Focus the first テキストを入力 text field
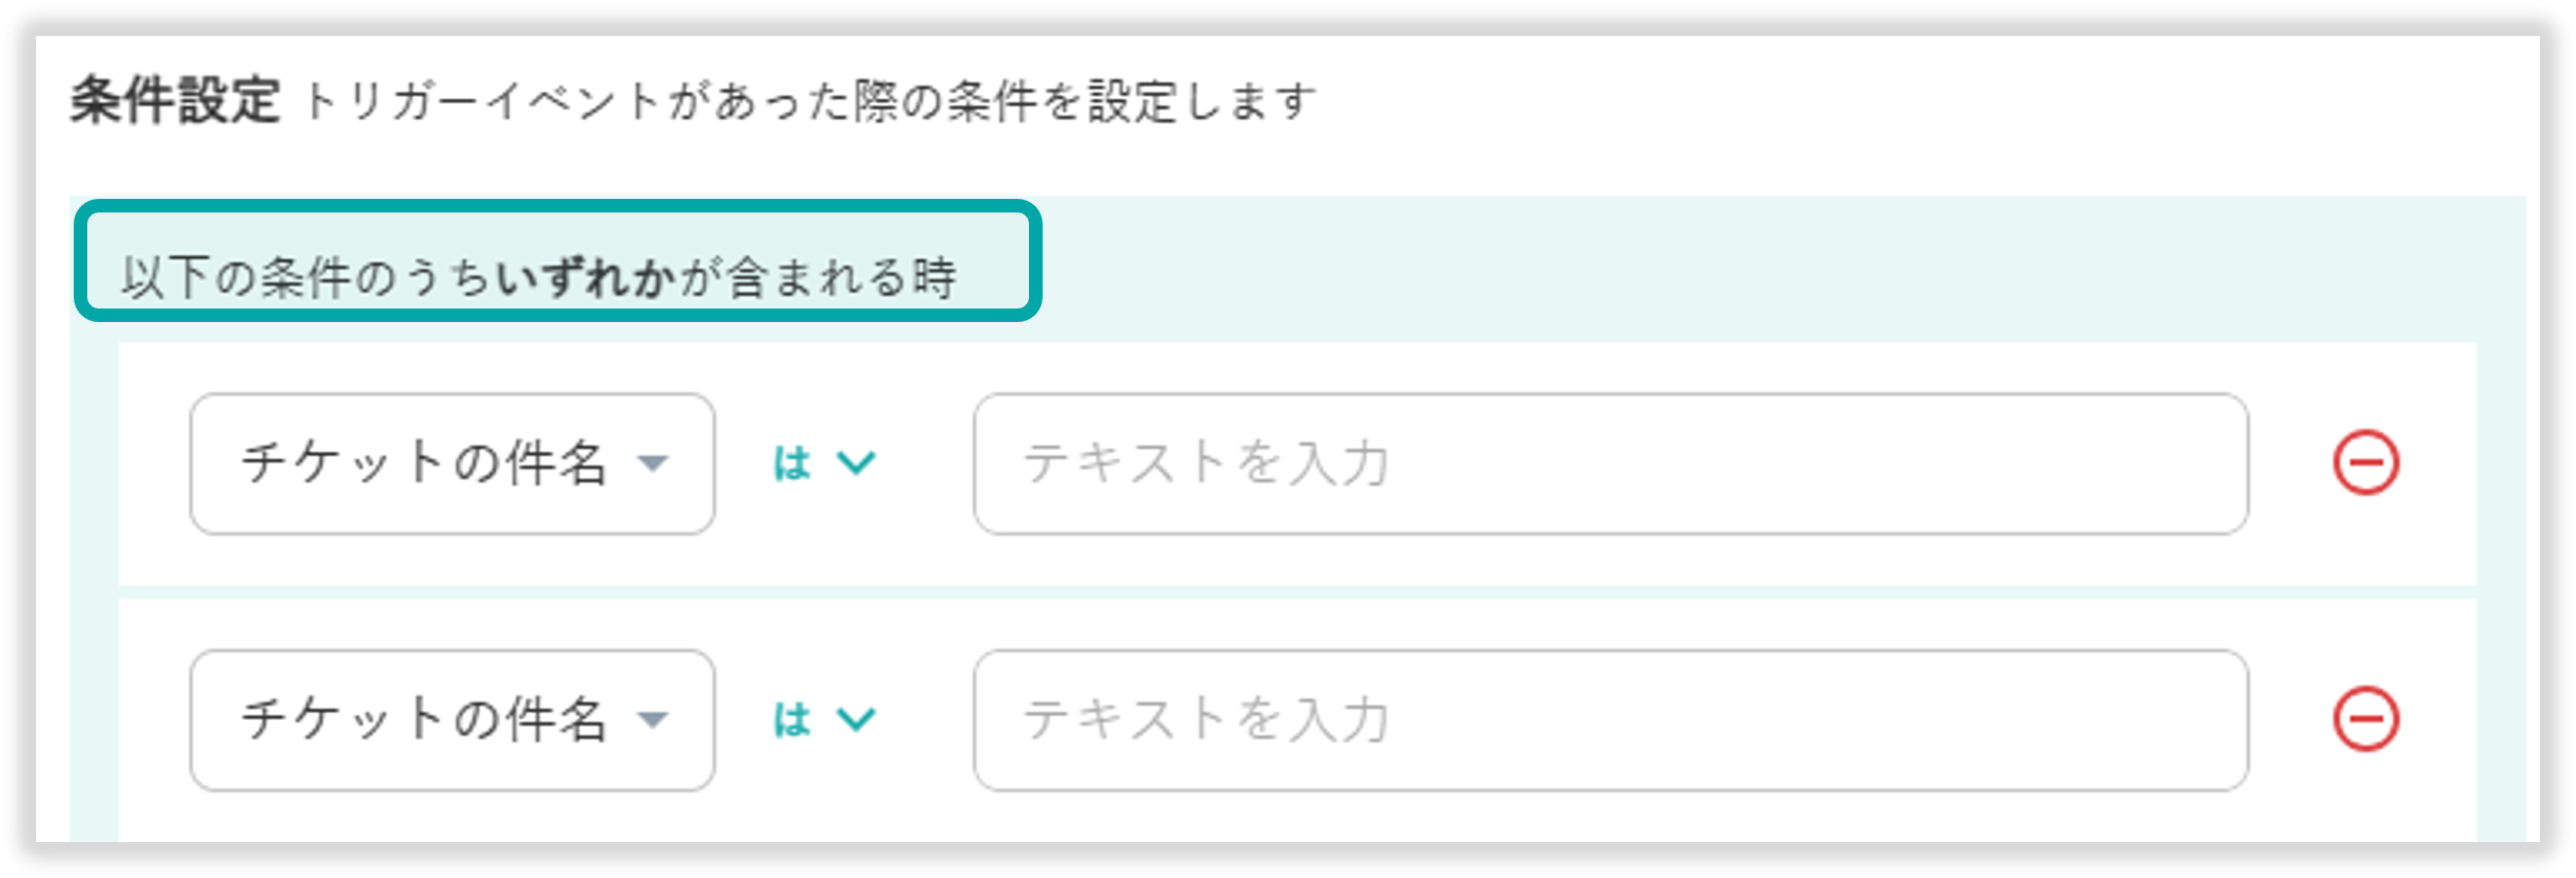Viewport: 2576px width, 878px height. (1610, 463)
